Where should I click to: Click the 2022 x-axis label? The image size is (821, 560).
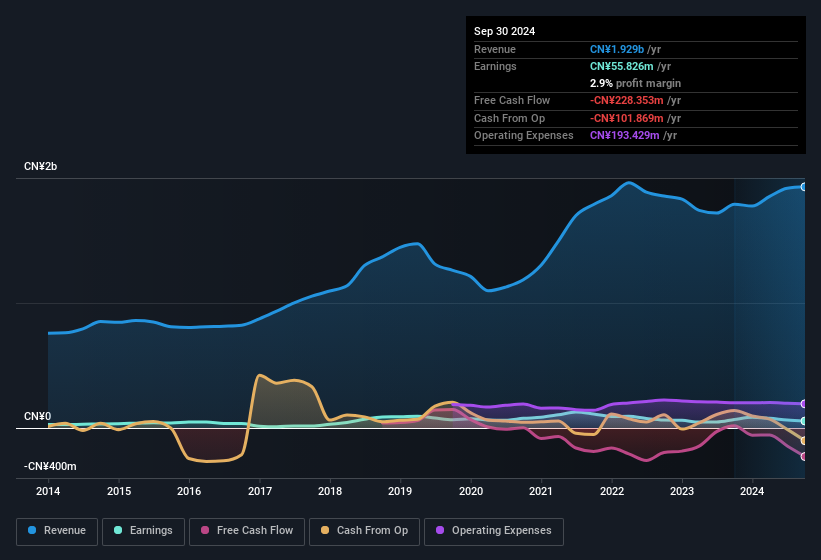tap(612, 491)
